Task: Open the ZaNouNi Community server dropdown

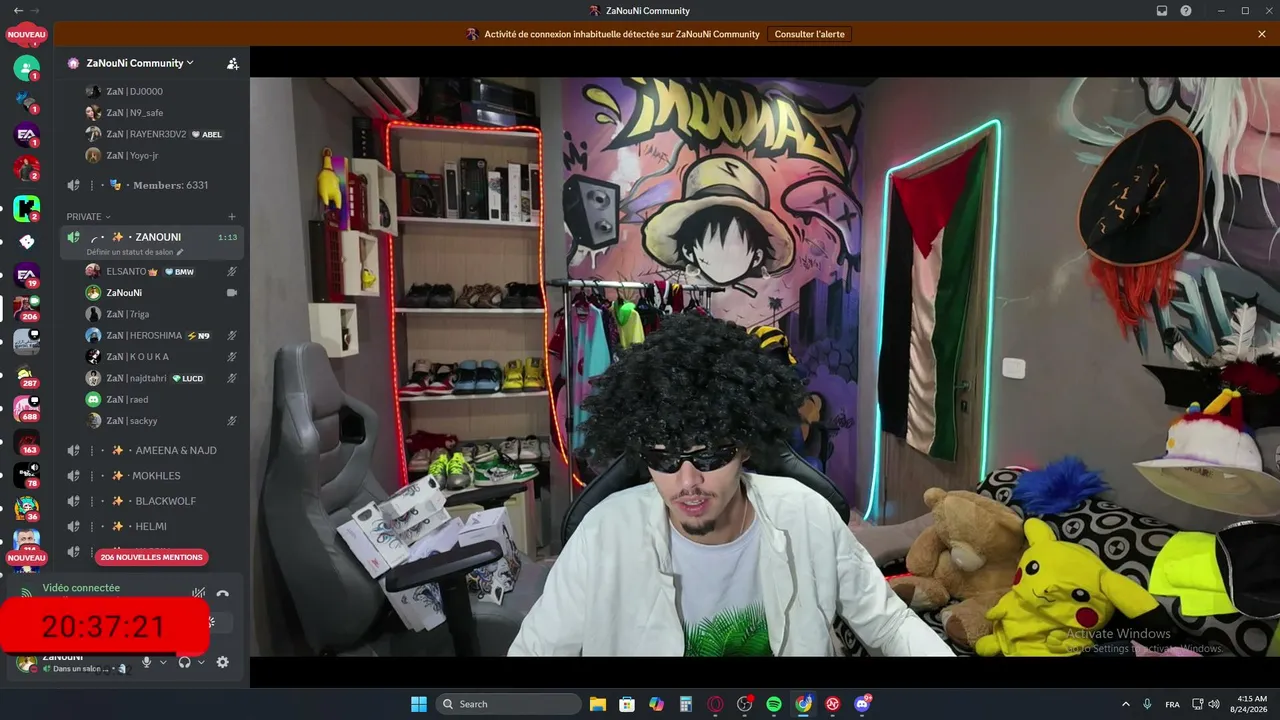Action: pos(140,63)
